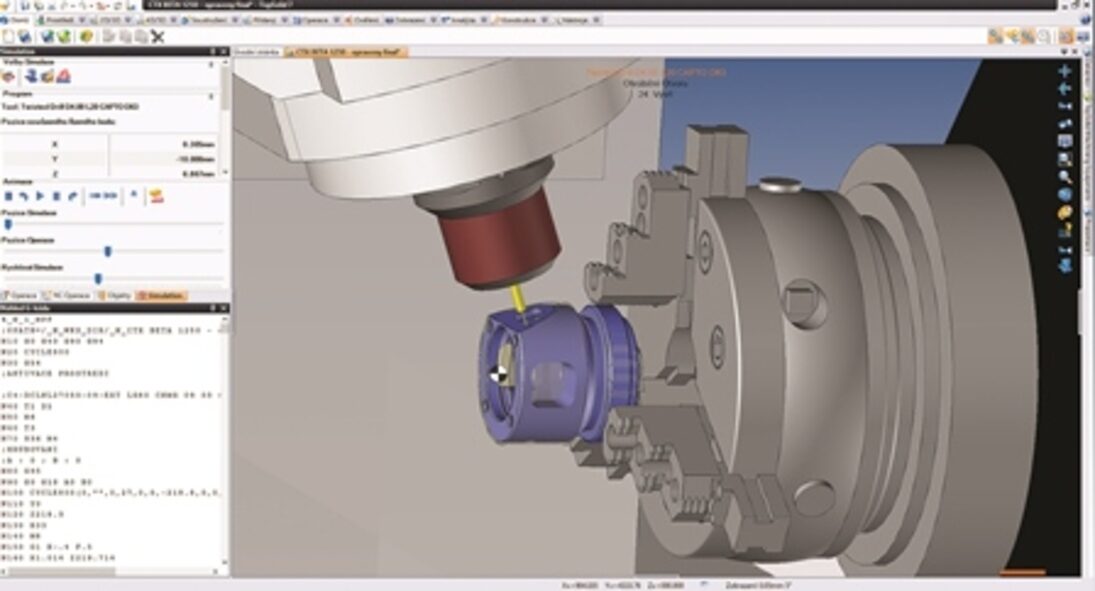Image resolution: width=1095 pixels, height=591 pixels.
Task: Close the NC code output panel
Action: pos(224,307)
